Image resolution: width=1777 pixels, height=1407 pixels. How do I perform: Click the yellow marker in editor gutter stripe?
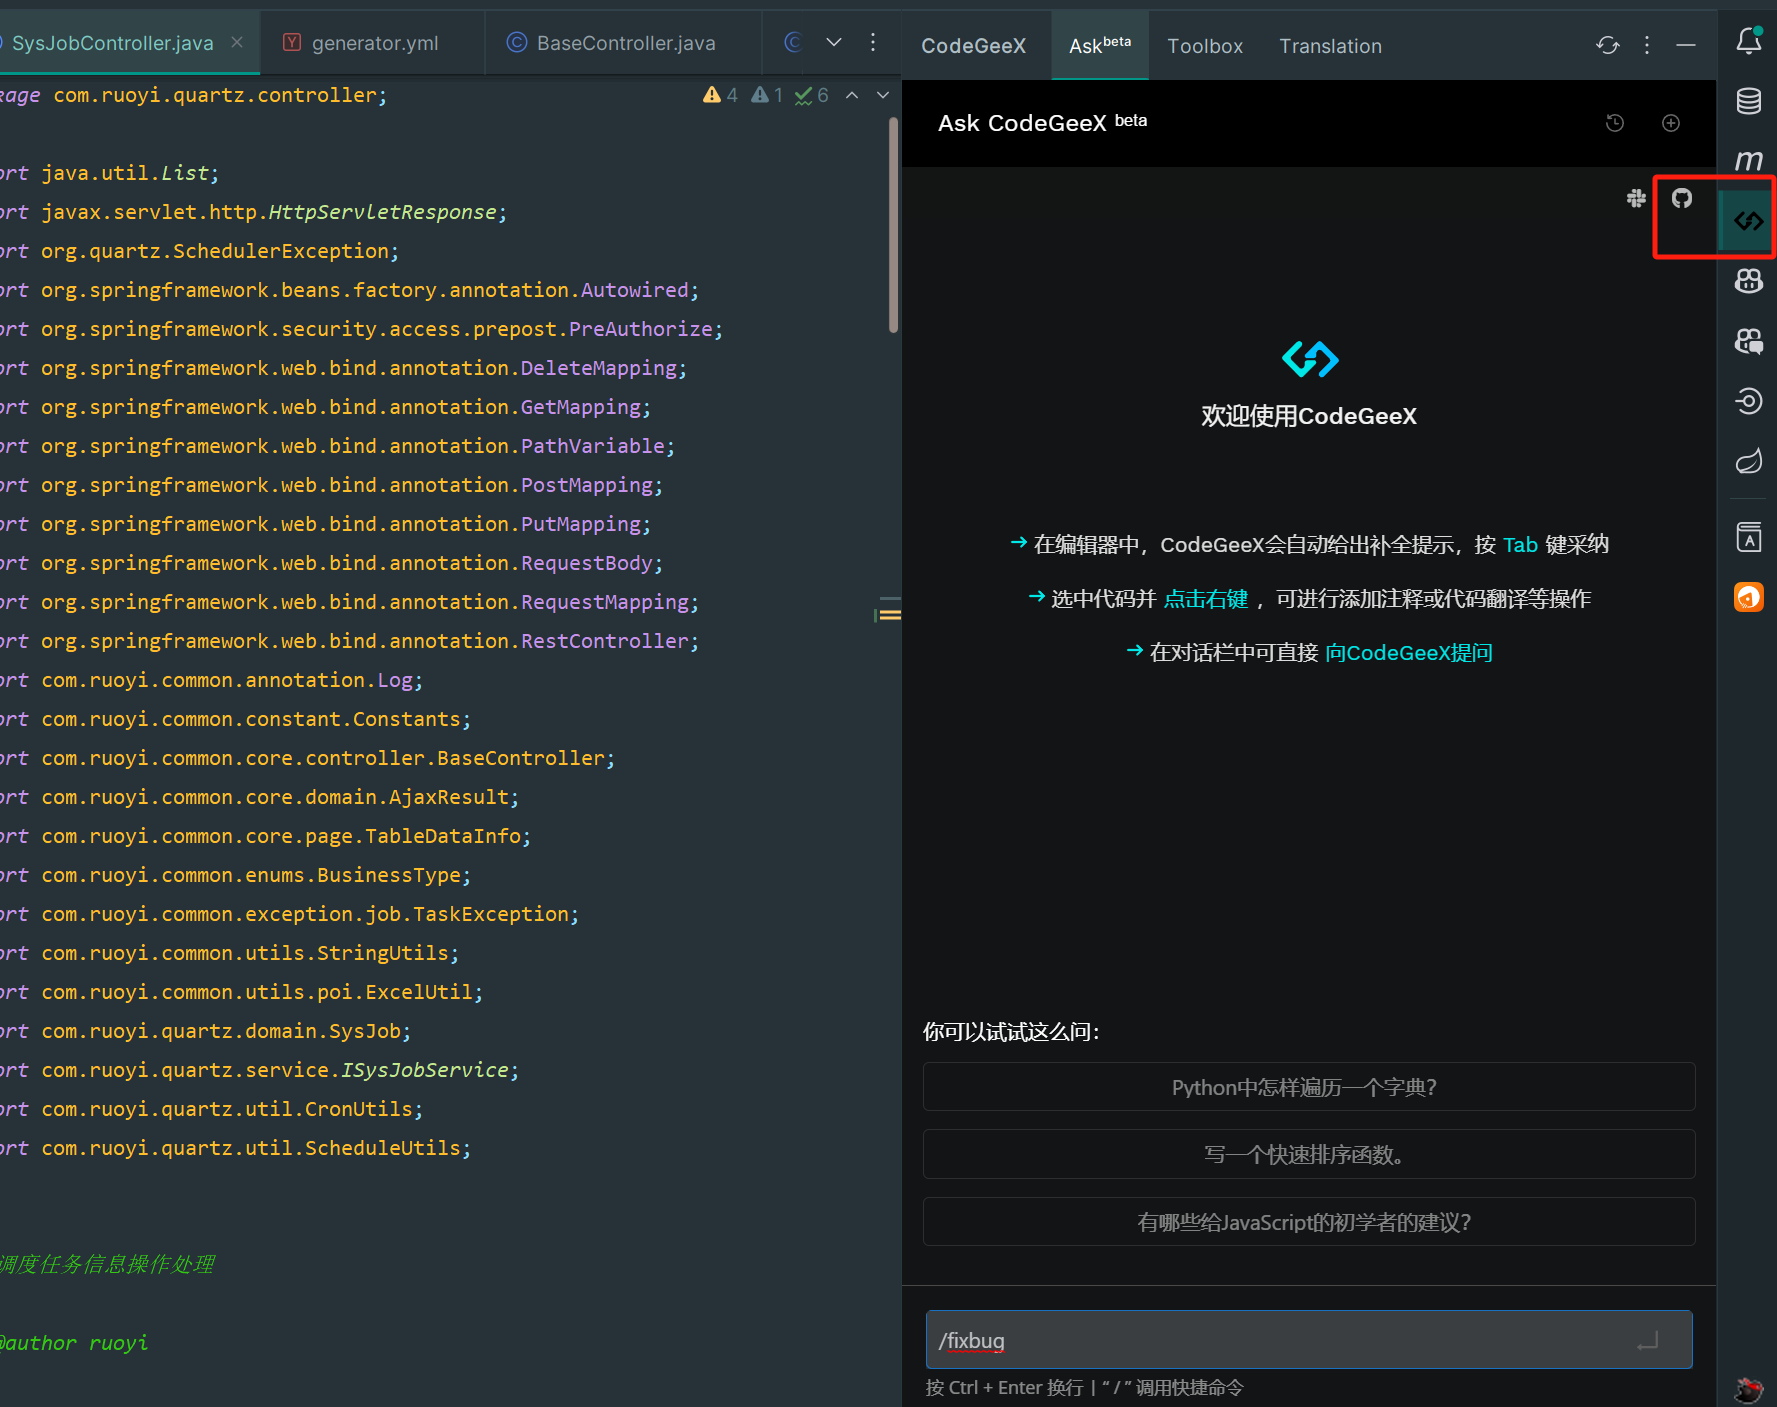[888, 615]
